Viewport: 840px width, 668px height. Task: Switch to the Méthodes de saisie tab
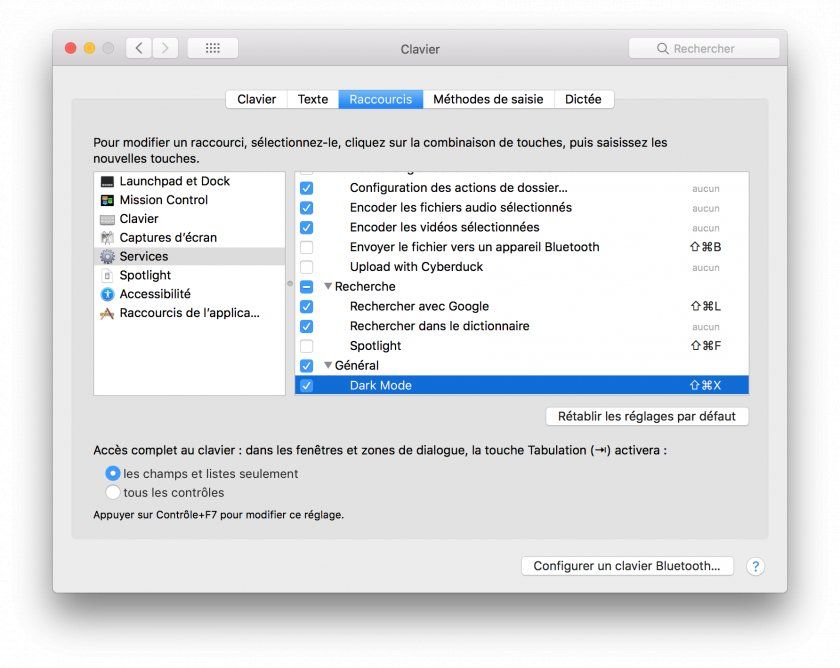tap(487, 99)
